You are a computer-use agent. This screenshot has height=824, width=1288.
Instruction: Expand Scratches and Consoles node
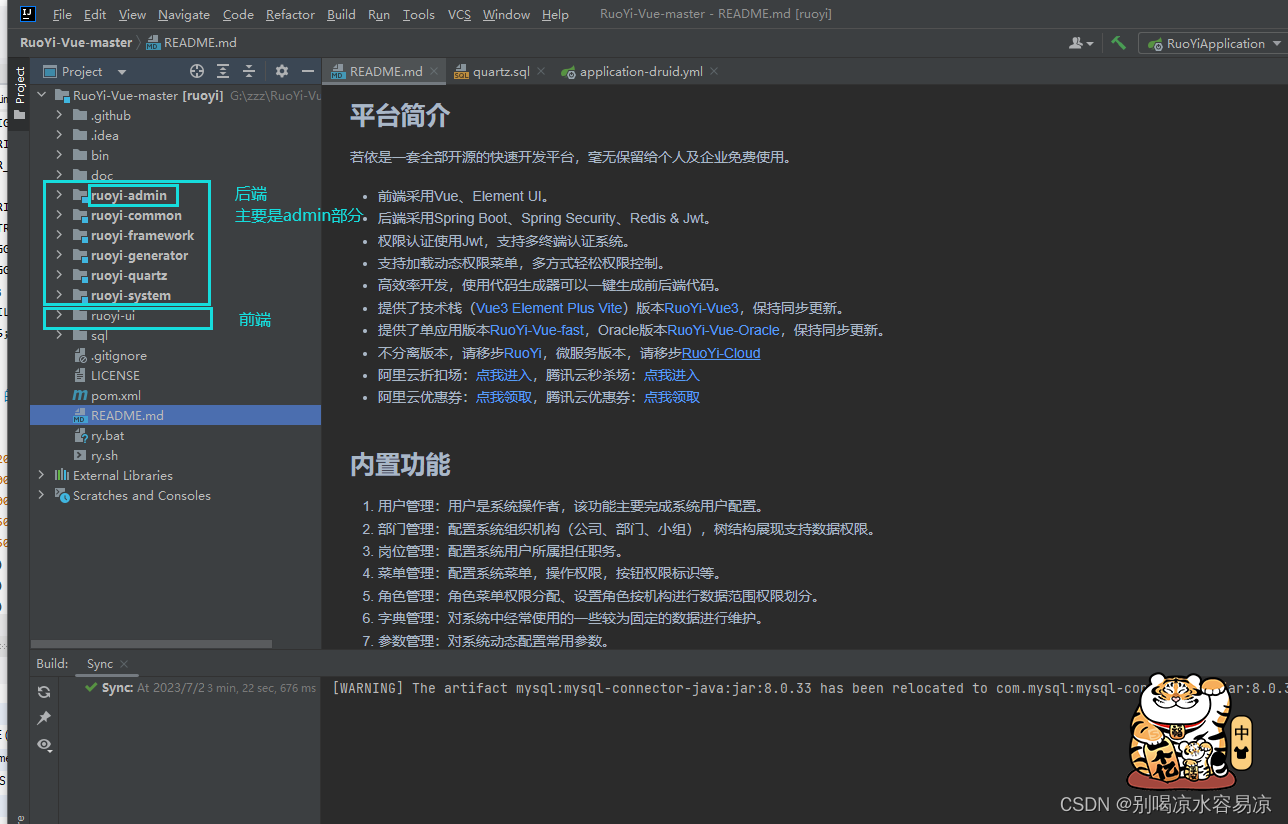pyautogui.click(x=42, y=495)
